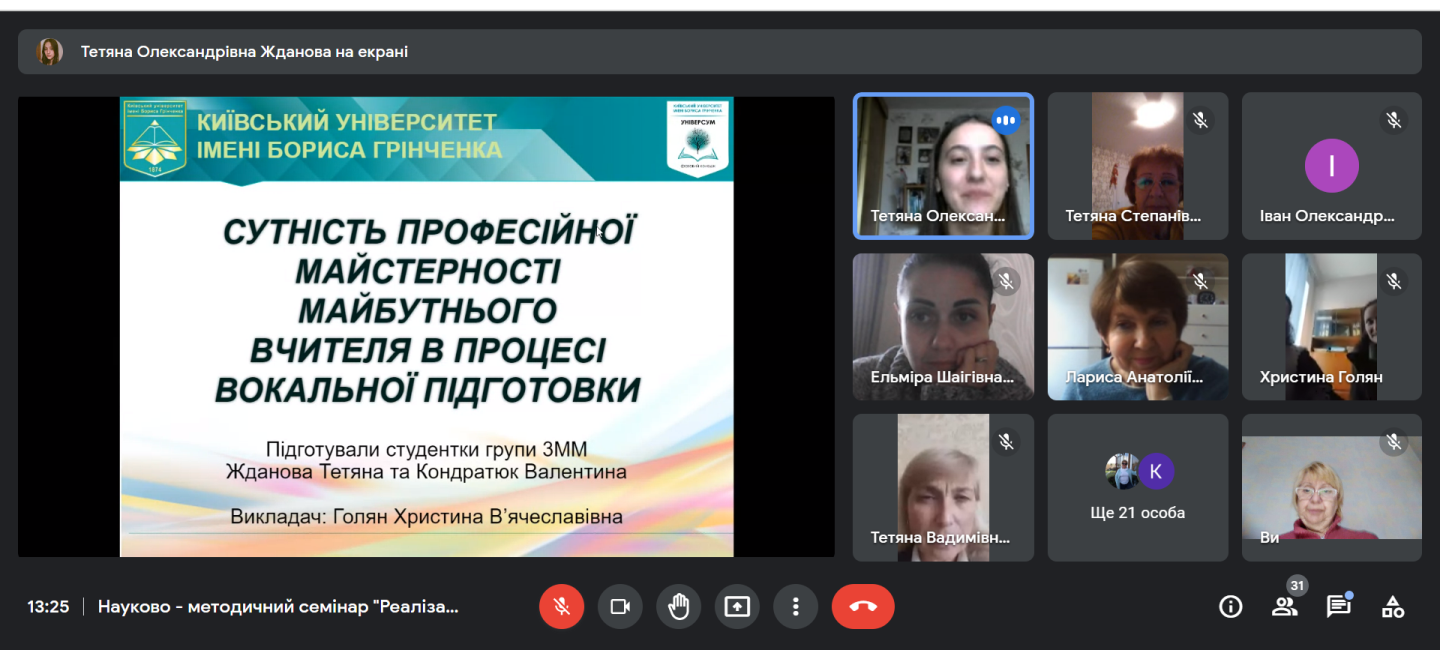Click the Універсум logo on the slide
This screenshot has height=650, width=1440.
pos(697,139)
